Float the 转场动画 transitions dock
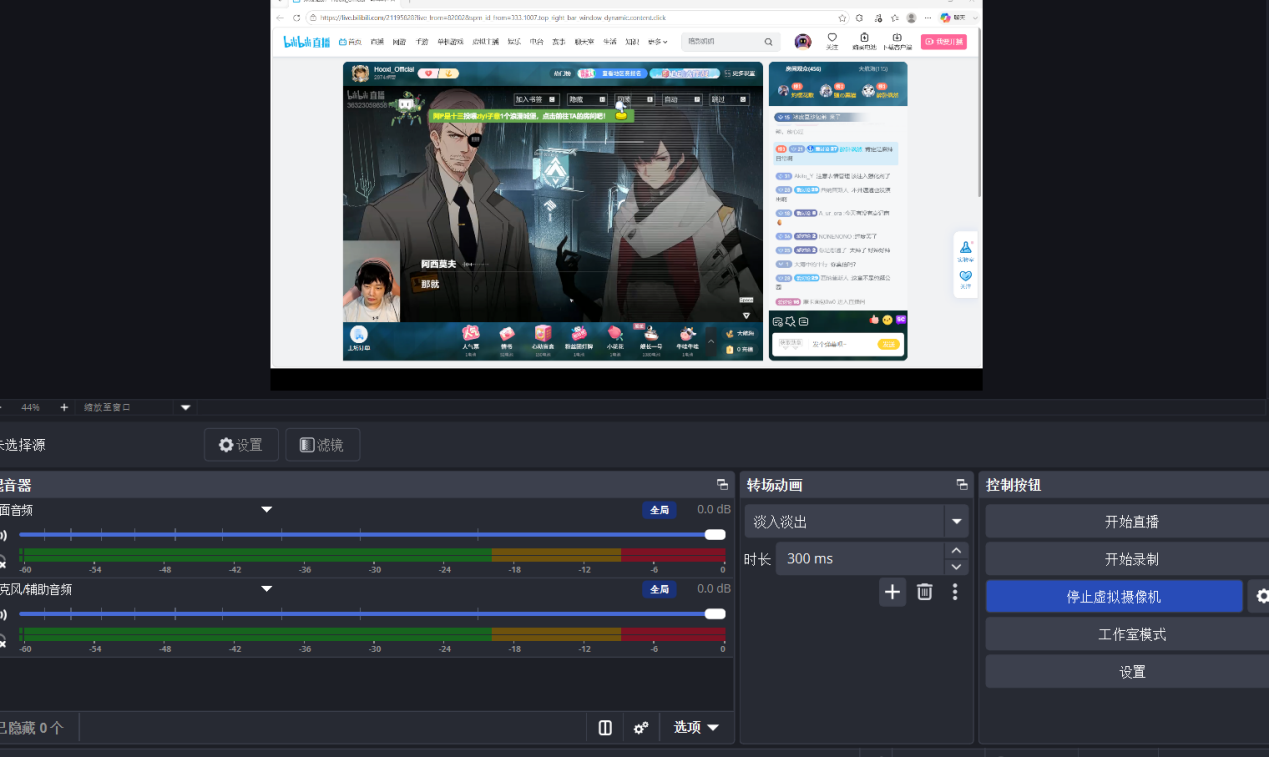 962,485
